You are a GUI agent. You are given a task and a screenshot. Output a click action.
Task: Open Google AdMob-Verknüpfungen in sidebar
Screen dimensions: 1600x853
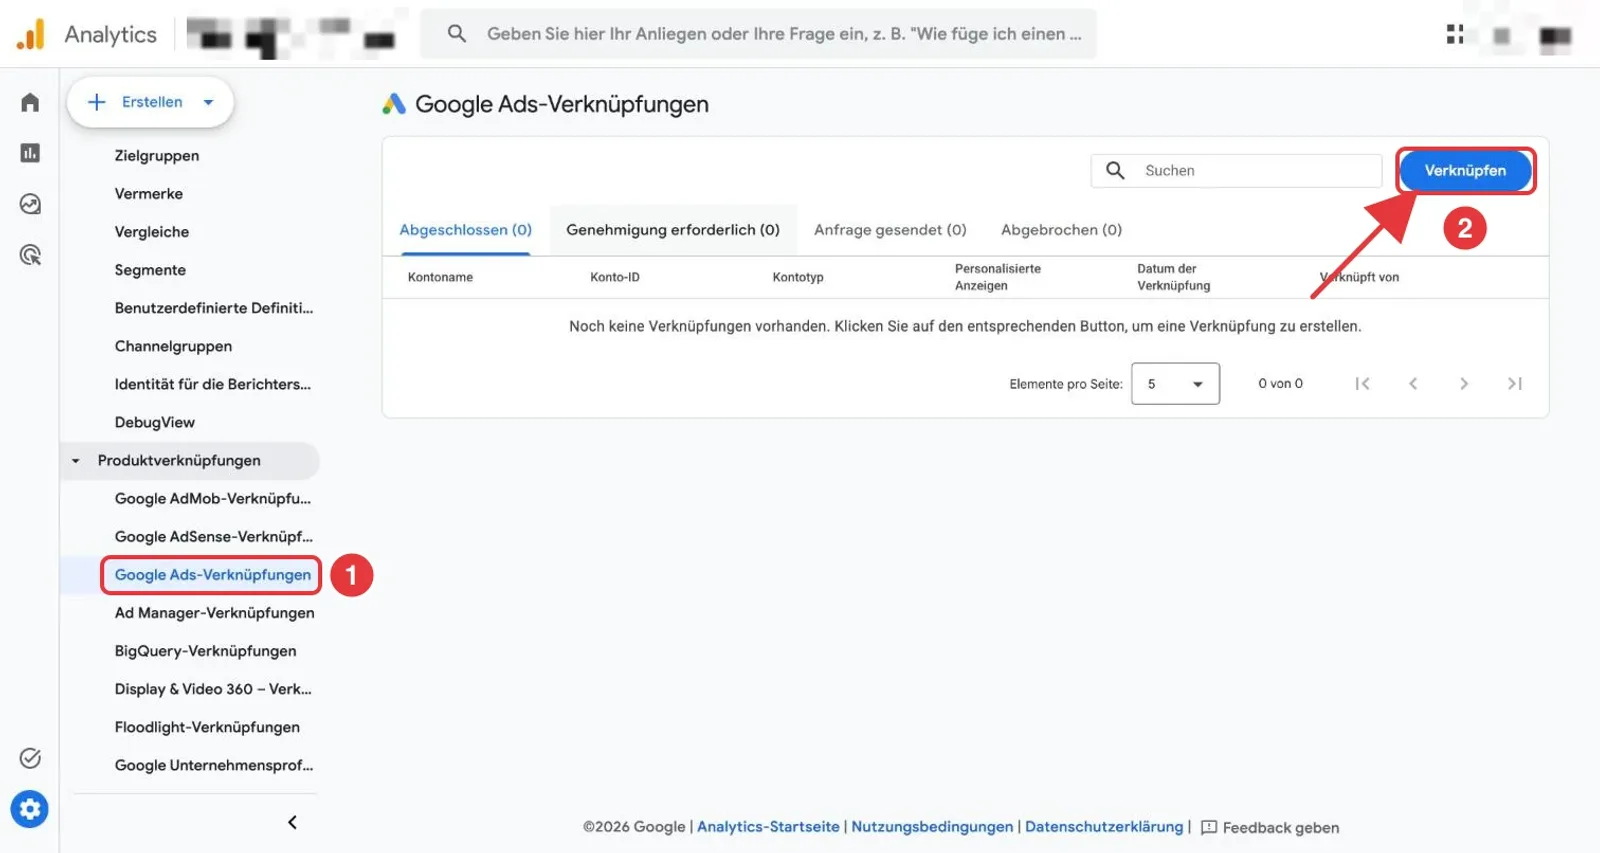213,499
